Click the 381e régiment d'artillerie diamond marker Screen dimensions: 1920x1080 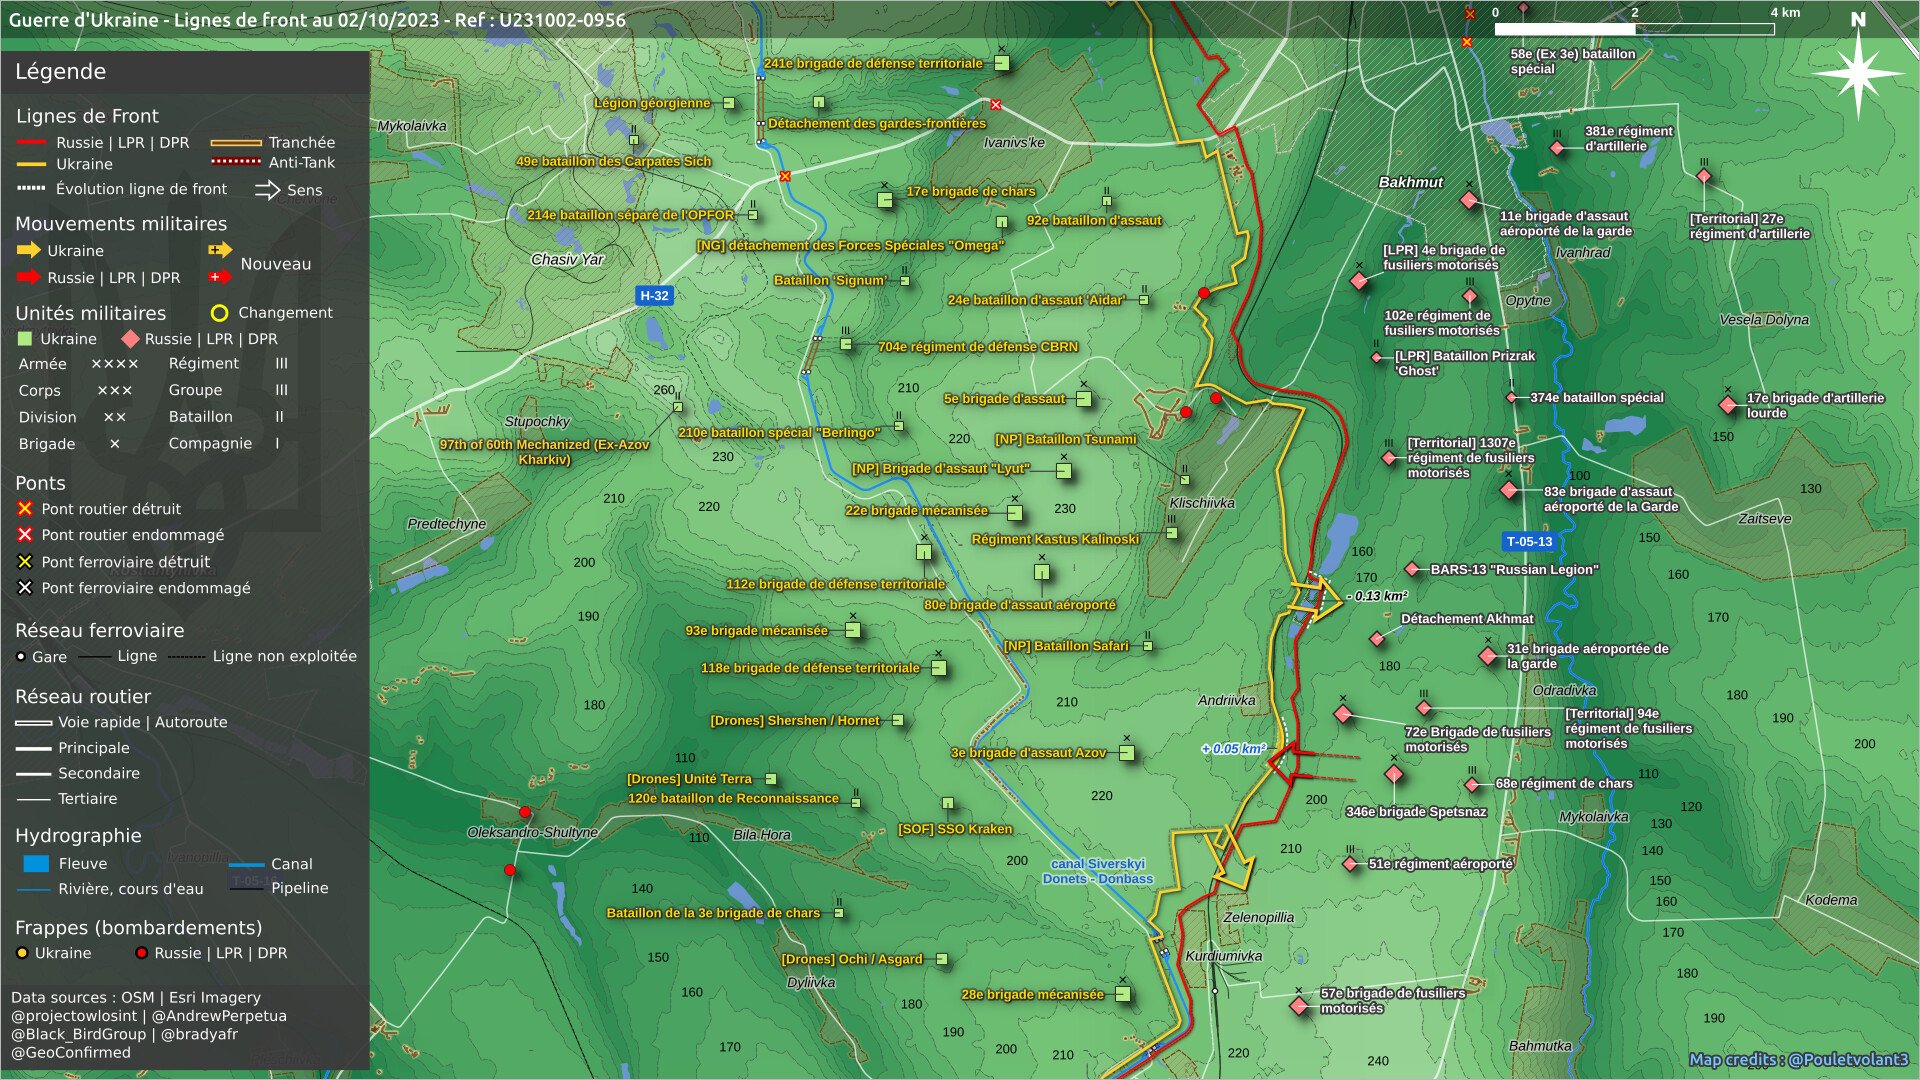point(1557,148)
